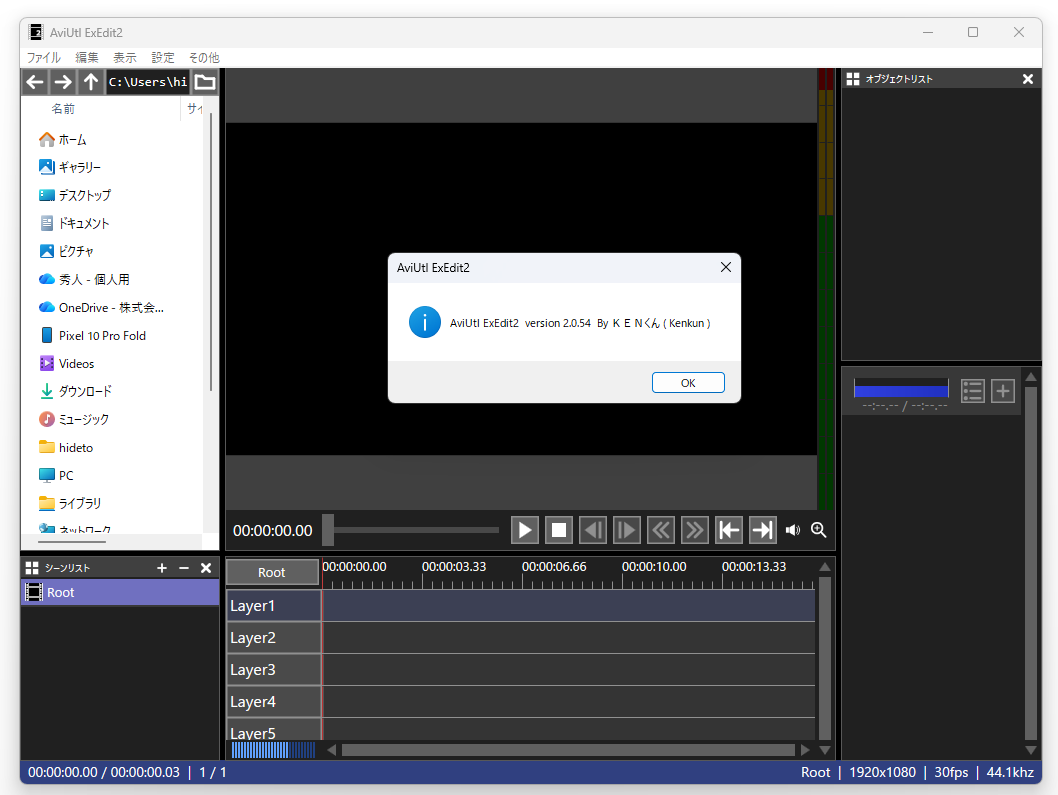Image resolution: width=1058 pixels, height=795 pixels.
Task: Jump forward with the double-right arrow
Action: click(x=694, y=530)
